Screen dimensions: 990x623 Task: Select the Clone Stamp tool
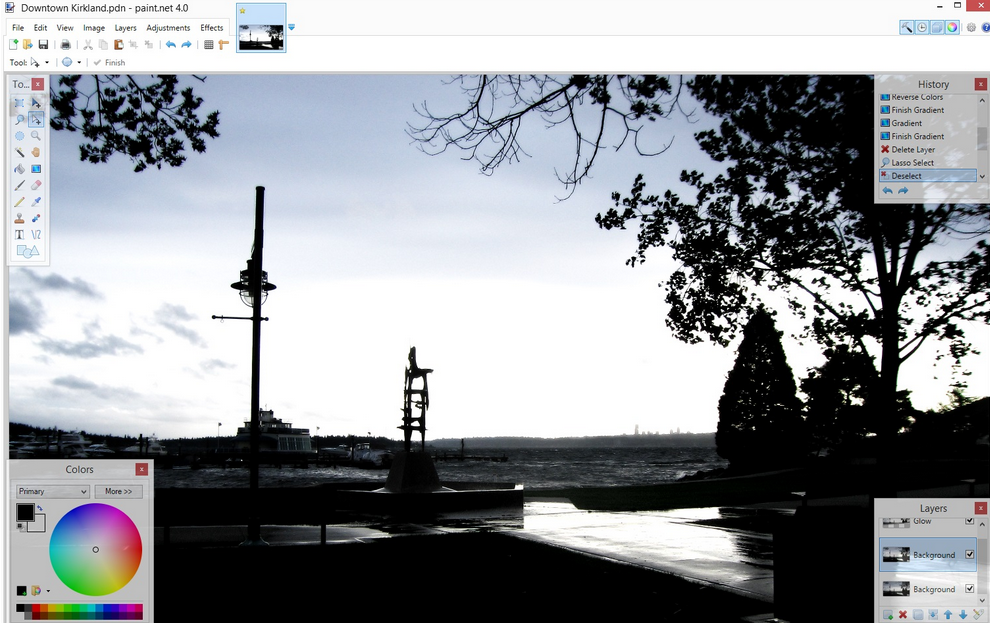coord(20,218)
